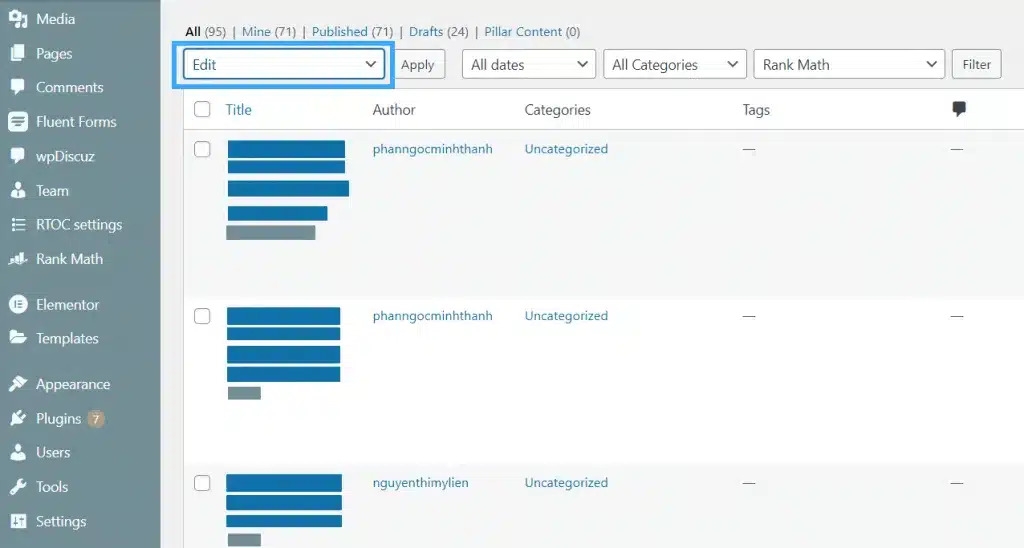Open the Media icon in sidebar
Screen dimensions: 1024x548
18,19
